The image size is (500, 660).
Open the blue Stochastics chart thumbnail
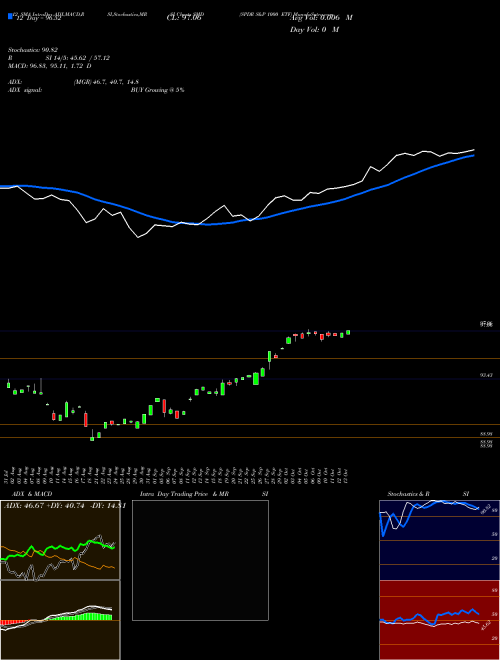coord(439,540)
